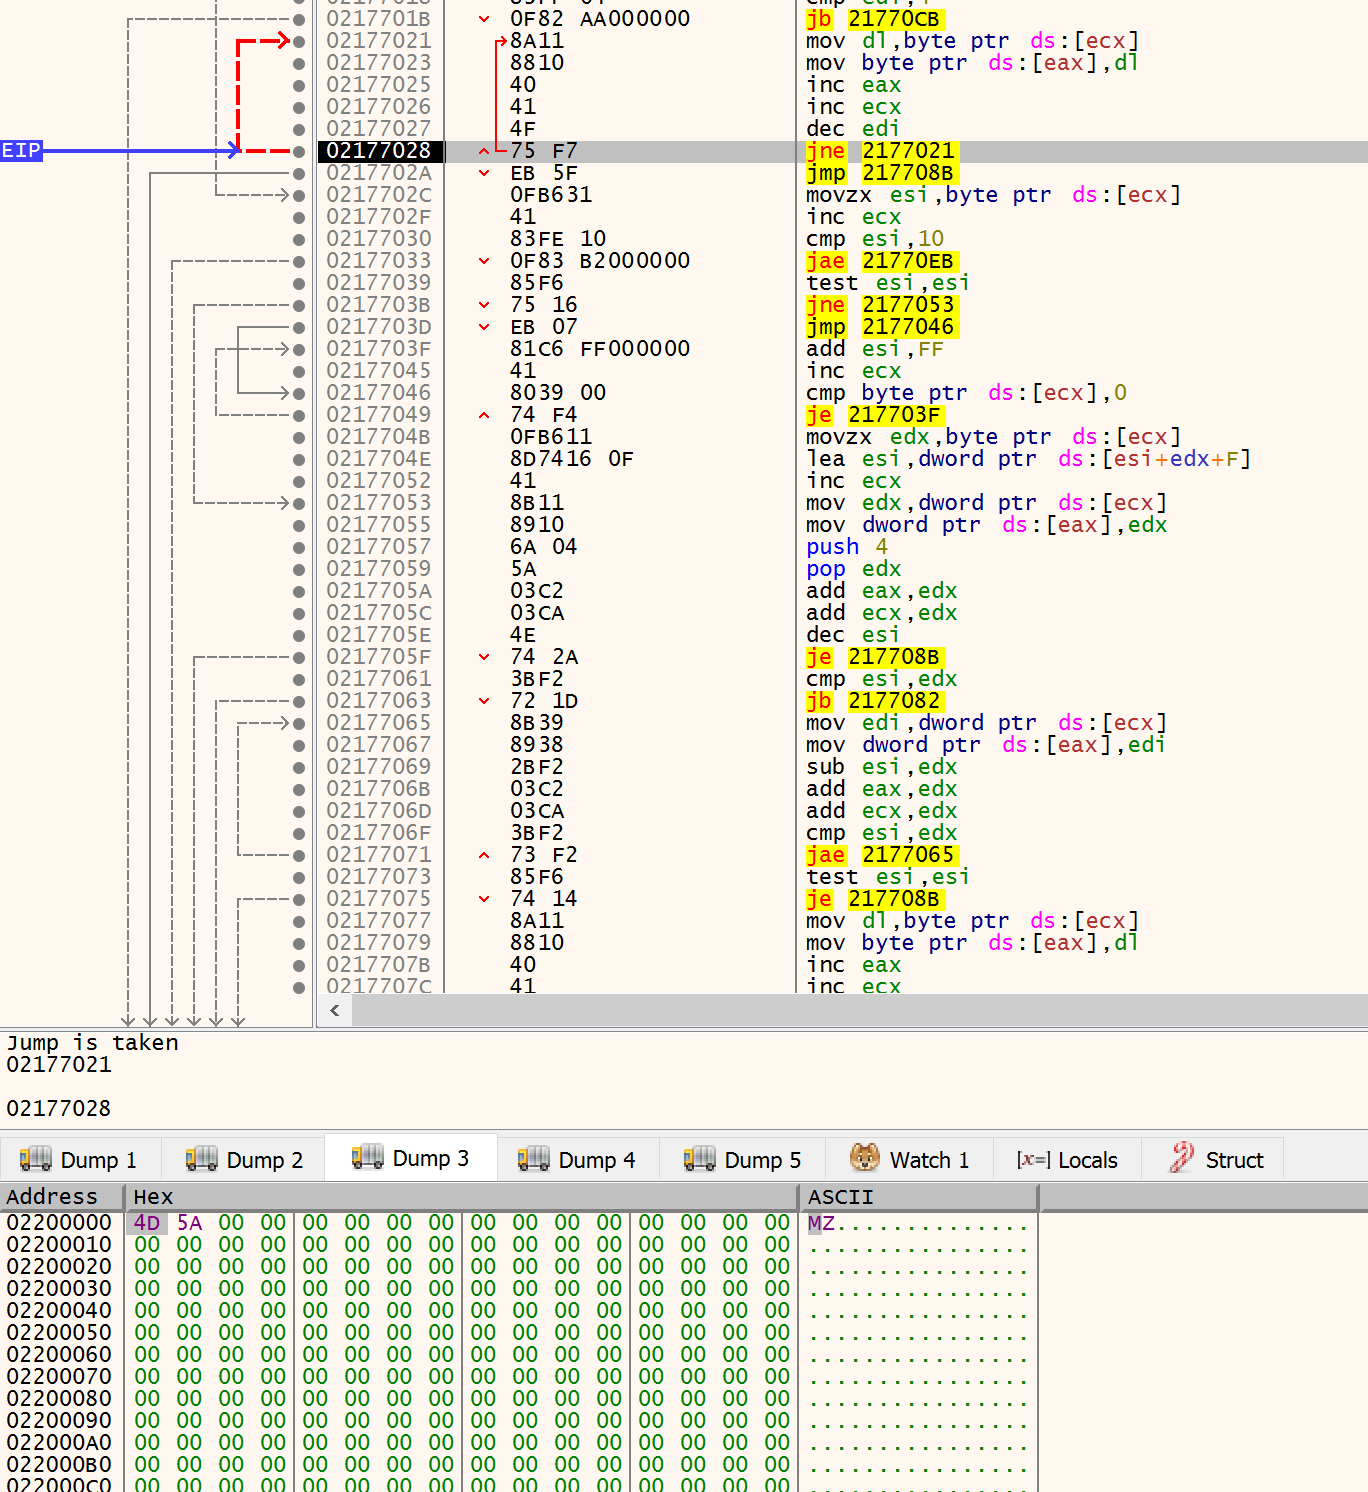The width and height of the screenshot is (1368, 1492).
Task: Select dump row address 02200050
Action: [59, 1333]
